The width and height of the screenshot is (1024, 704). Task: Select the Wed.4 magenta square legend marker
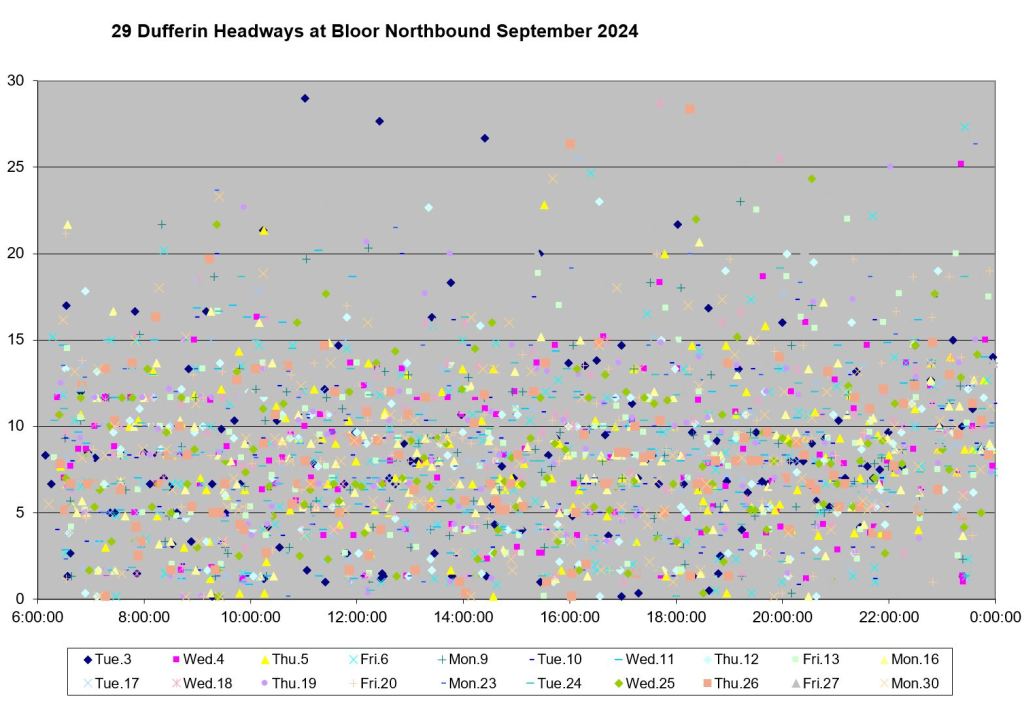177,659
